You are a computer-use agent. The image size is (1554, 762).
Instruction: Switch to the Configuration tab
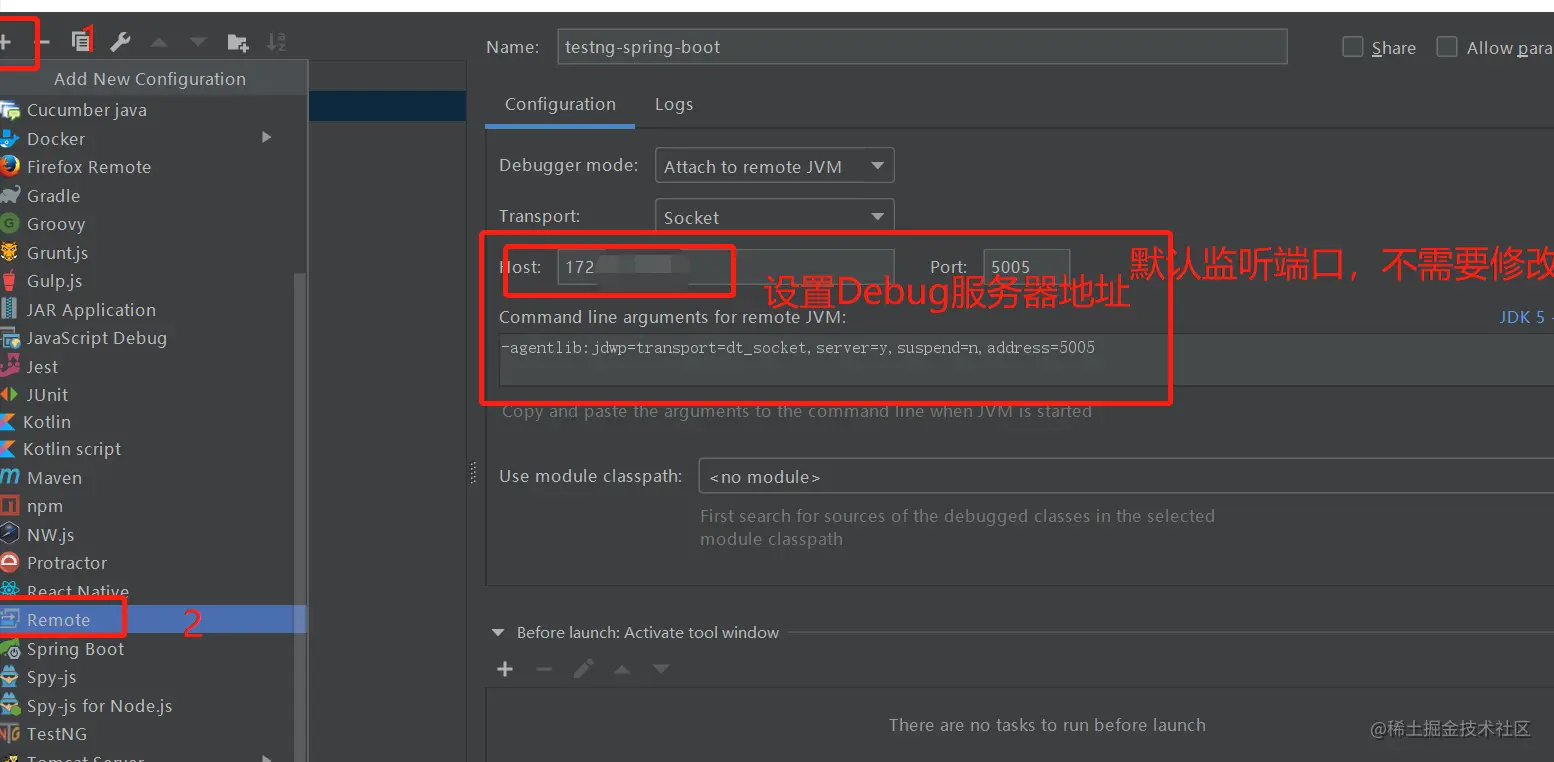(x=560, y=104)
